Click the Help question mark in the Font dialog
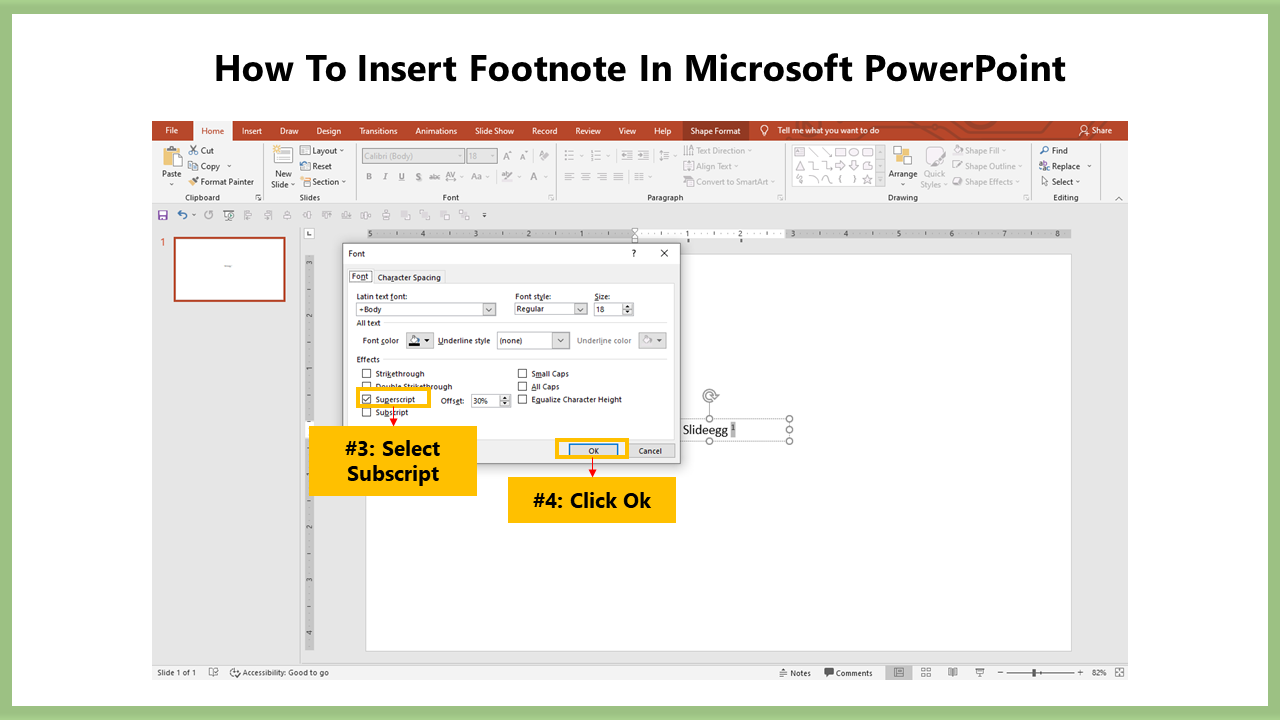The height and width of the screenshot is (720, 1280). point(633,254)
